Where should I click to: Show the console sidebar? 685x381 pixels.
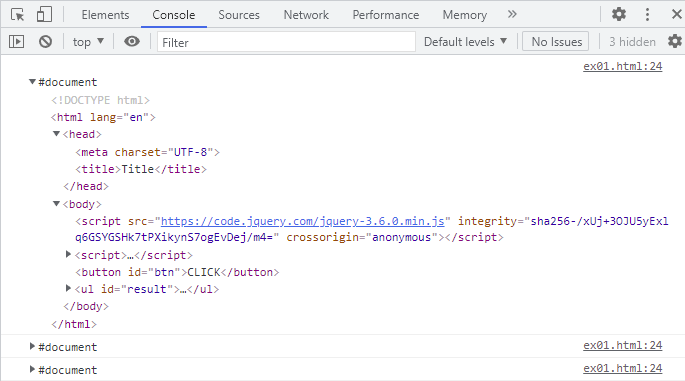coord(17,42)
